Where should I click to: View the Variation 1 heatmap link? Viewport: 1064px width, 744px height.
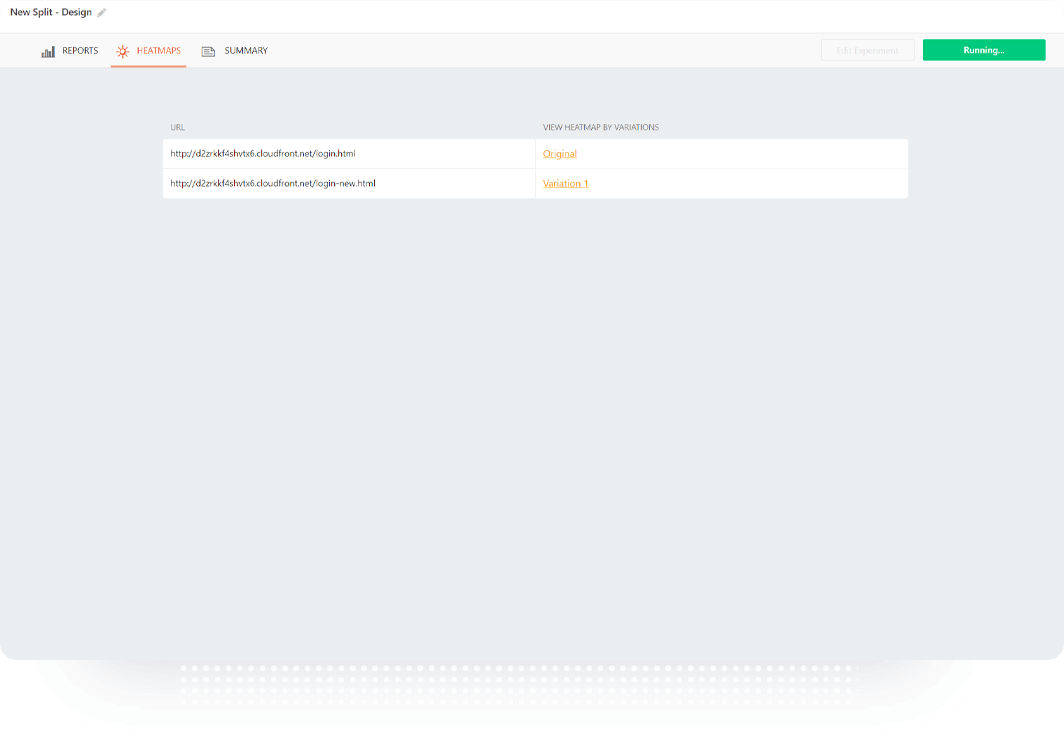point(565,184)
